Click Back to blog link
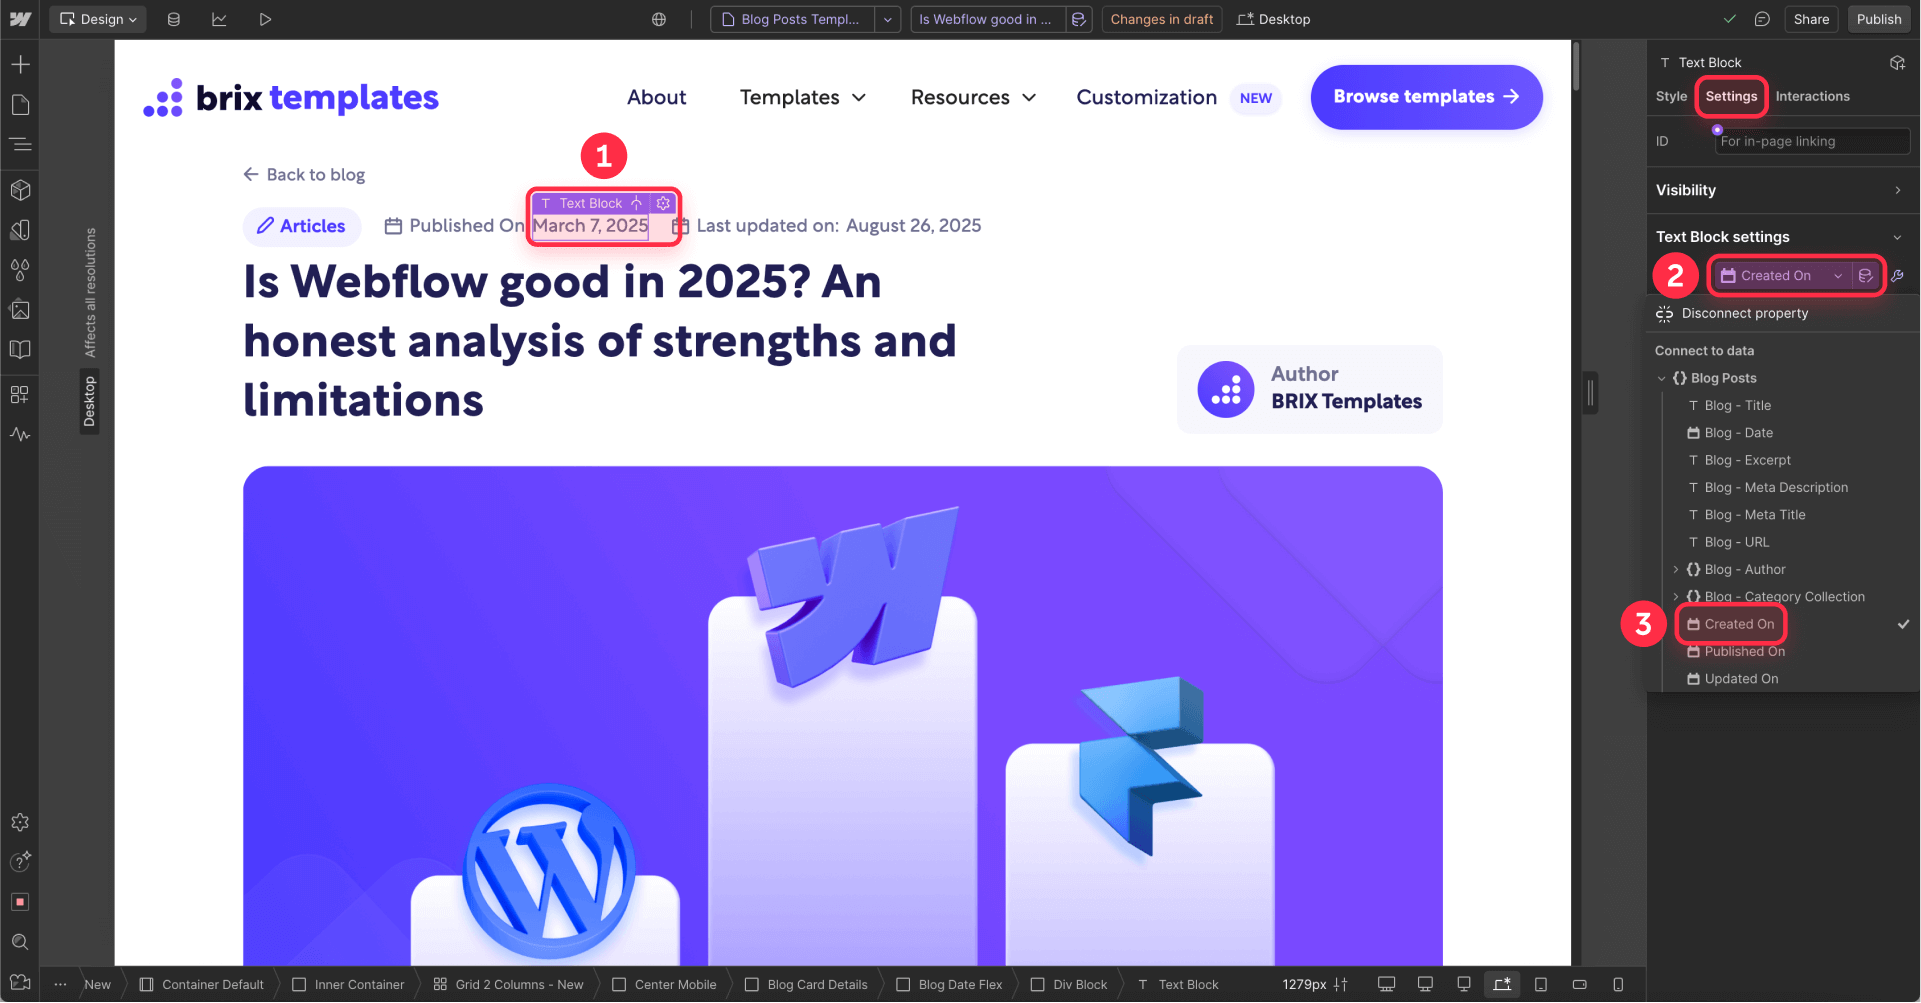This screenshot has height=1003, width=1921. (x=304, y=175)
